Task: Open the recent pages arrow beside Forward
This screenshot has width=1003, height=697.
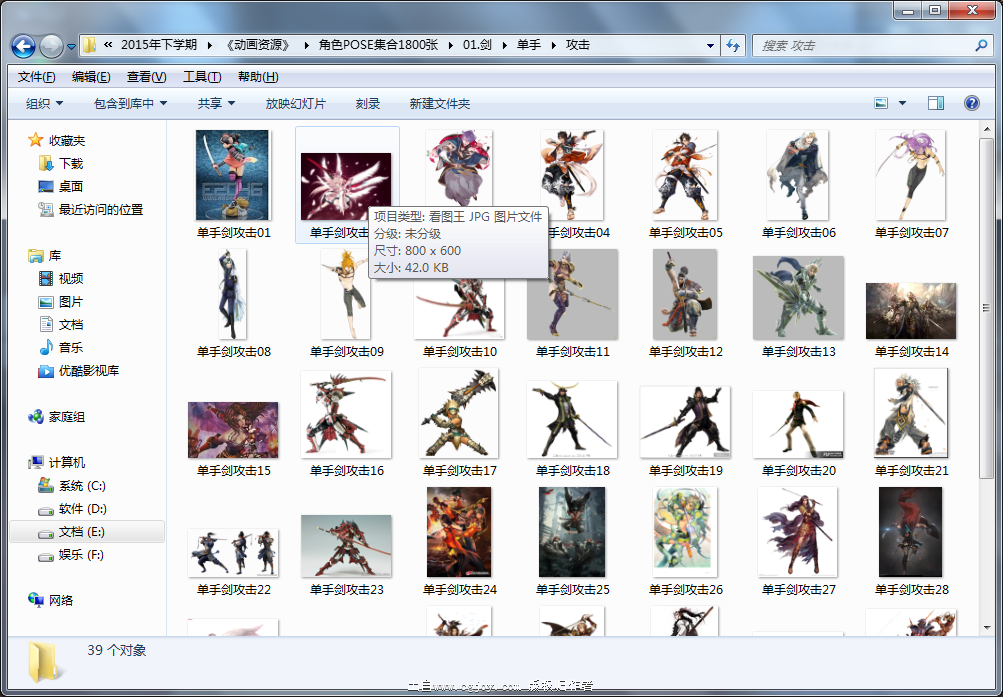Action: pos(71,46)
